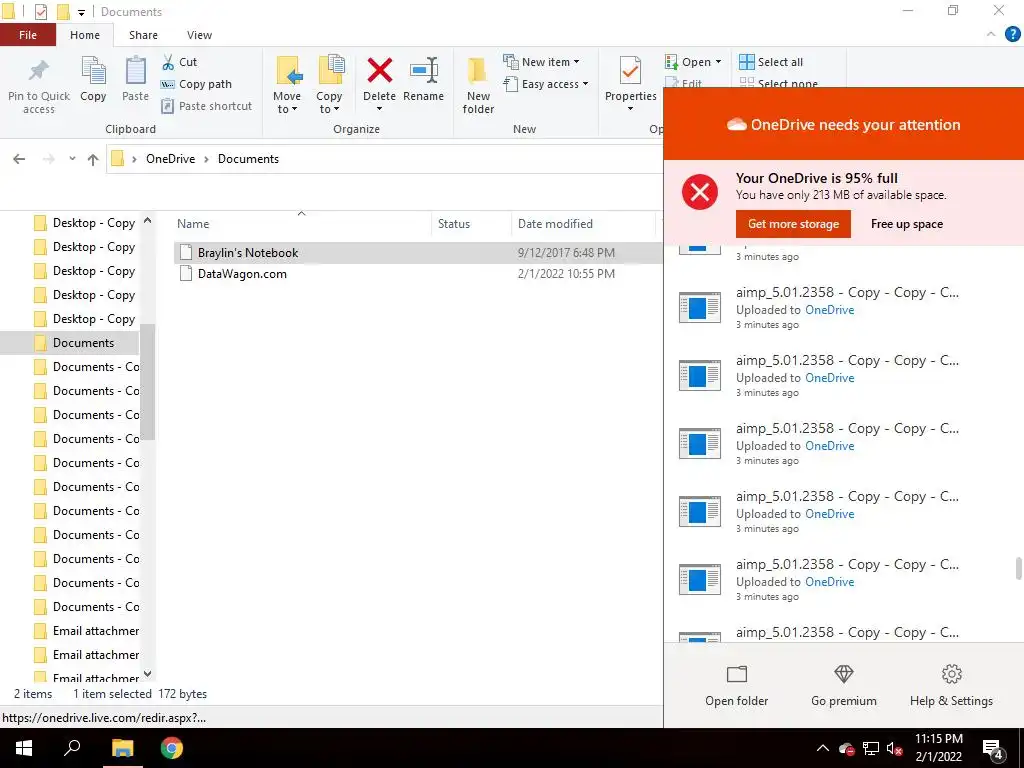Click the Paste clipboard icon
This screenshot has height=768, width=1024.
(x=135, y=71)
